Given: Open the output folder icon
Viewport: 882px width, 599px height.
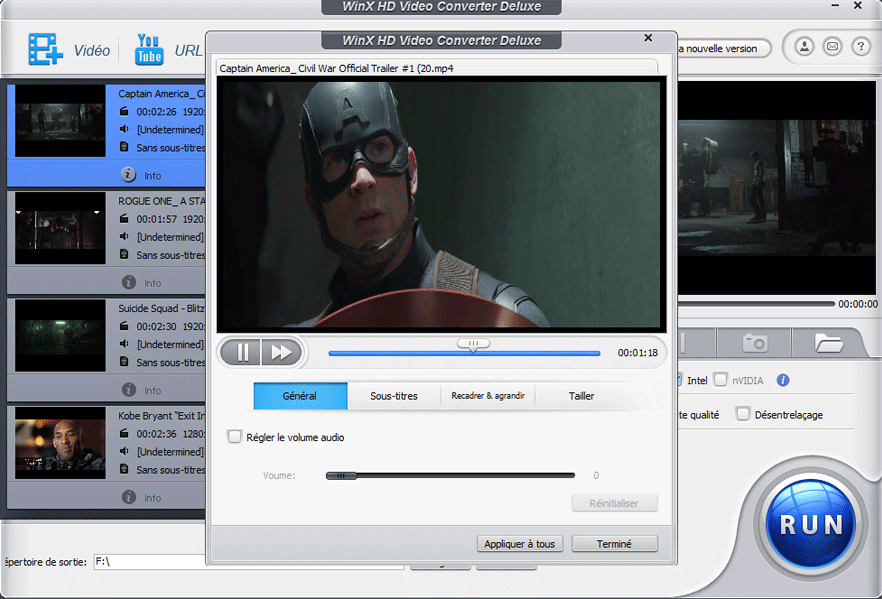Looking at the screenshot, I should (828, 342).
